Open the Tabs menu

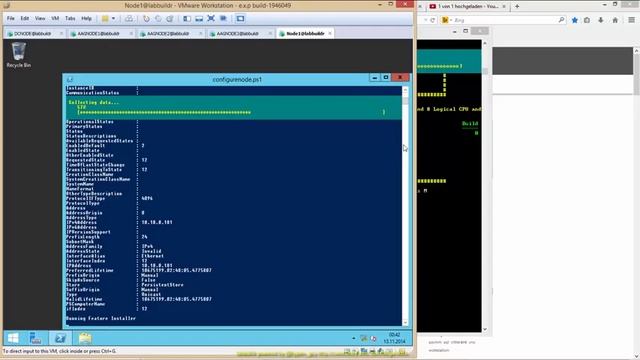tap(70, 18)
